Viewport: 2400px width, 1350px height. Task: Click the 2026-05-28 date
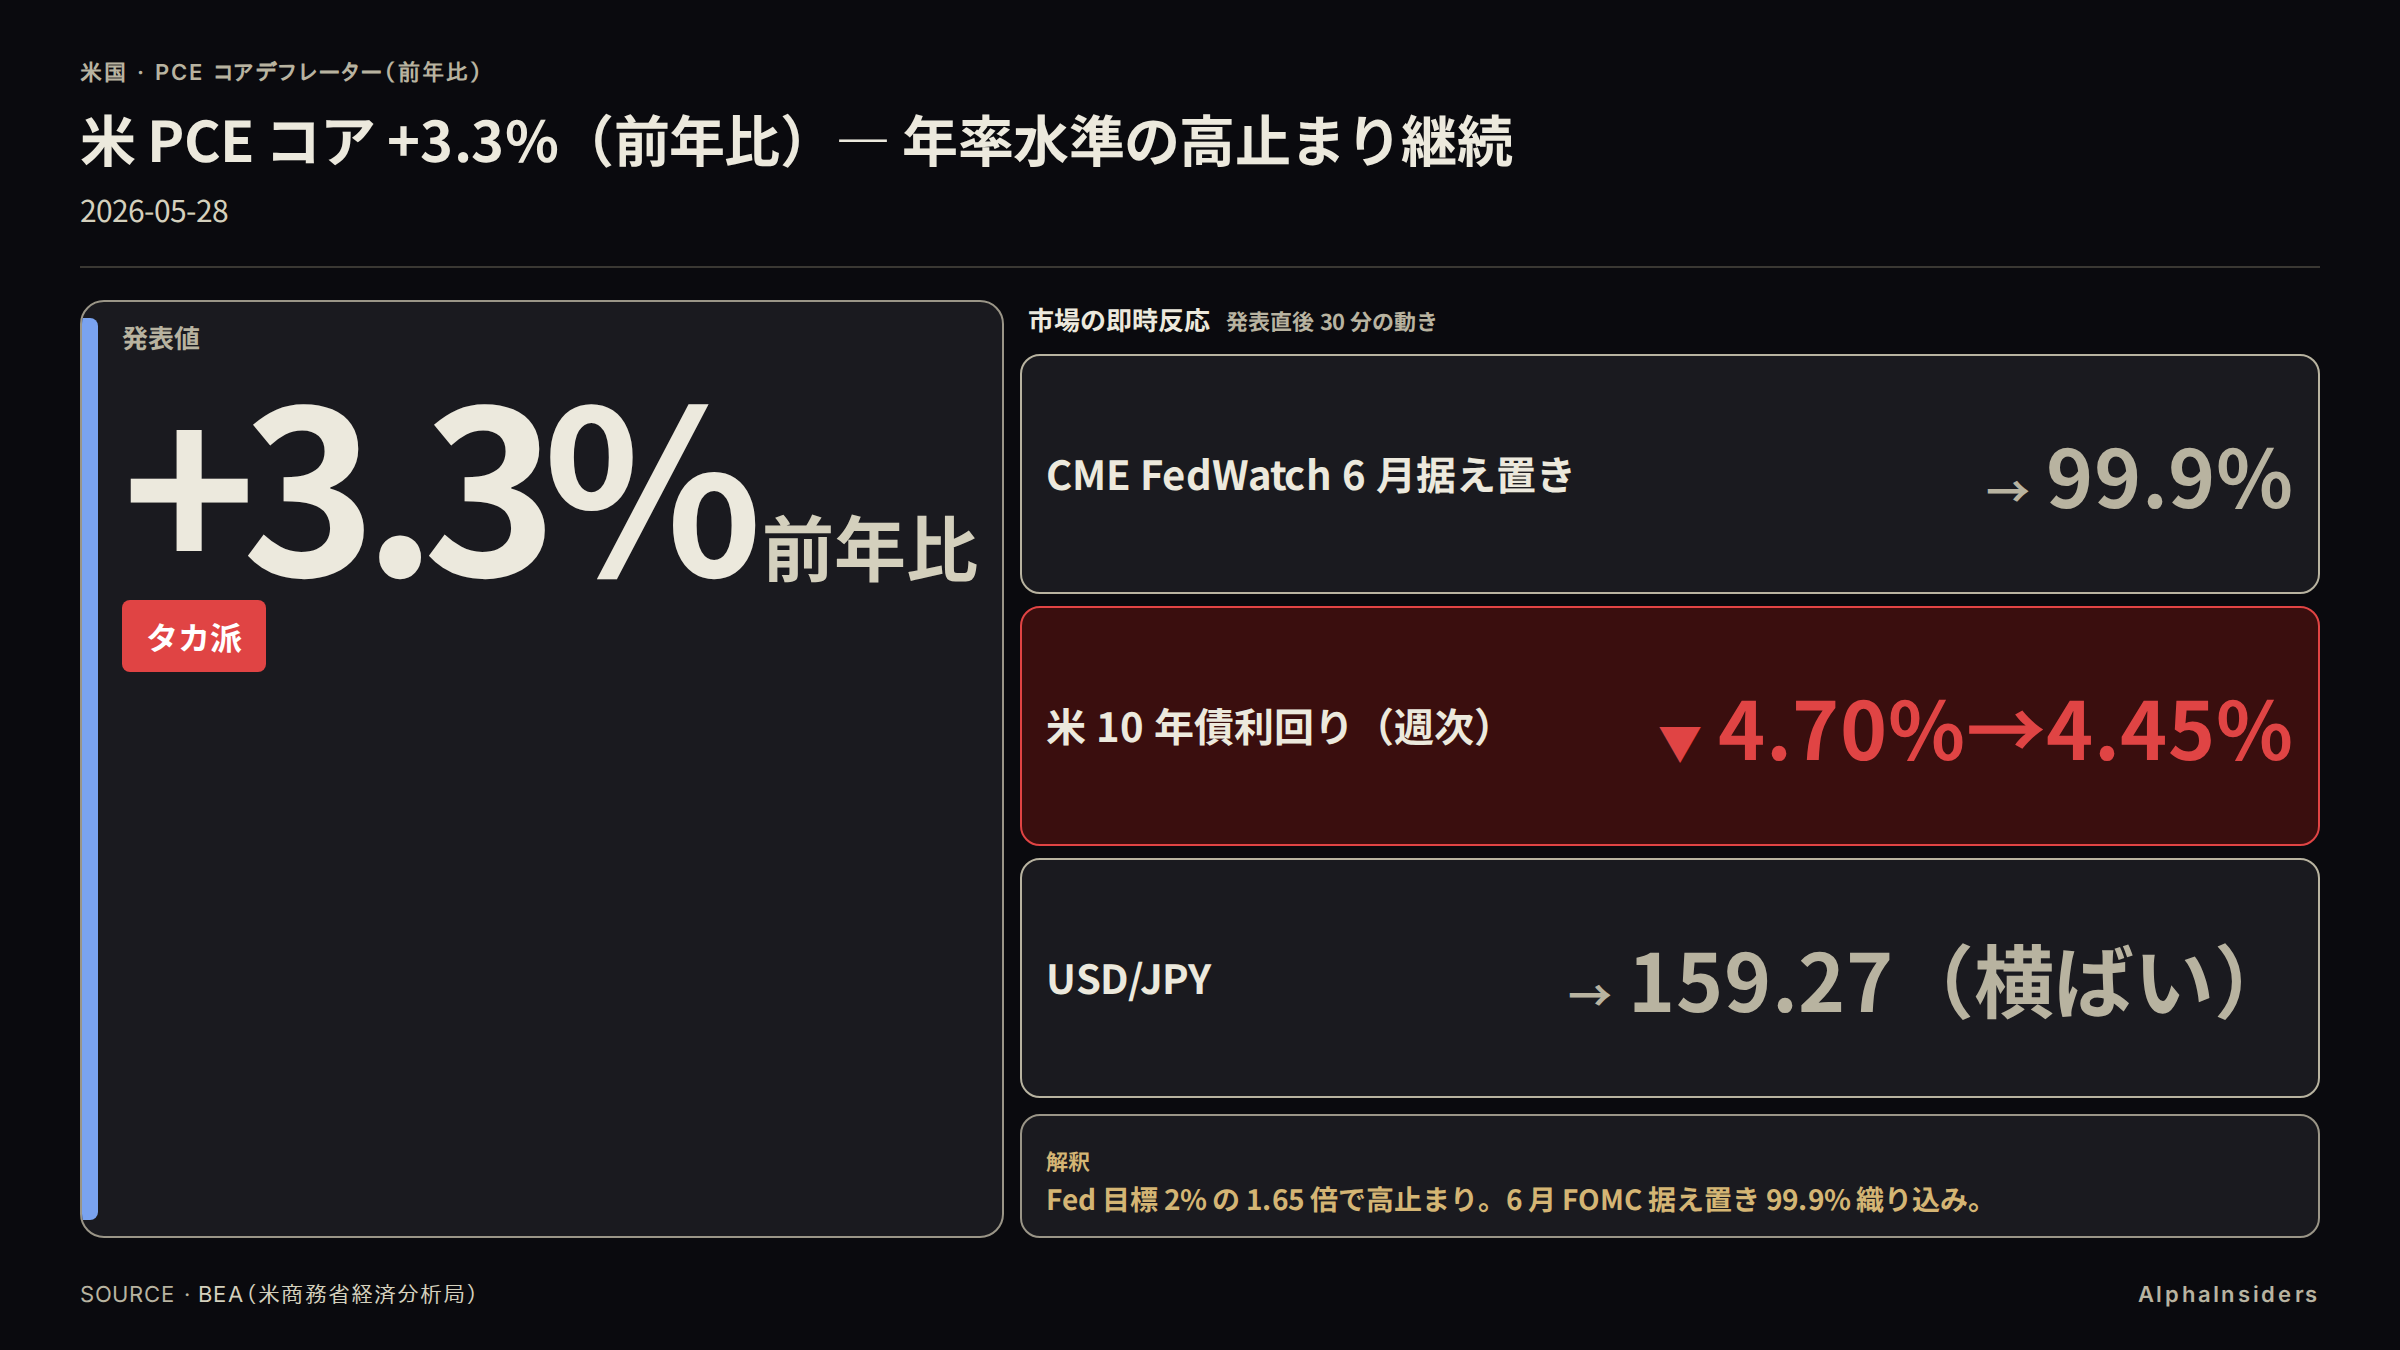coord(154,211)
